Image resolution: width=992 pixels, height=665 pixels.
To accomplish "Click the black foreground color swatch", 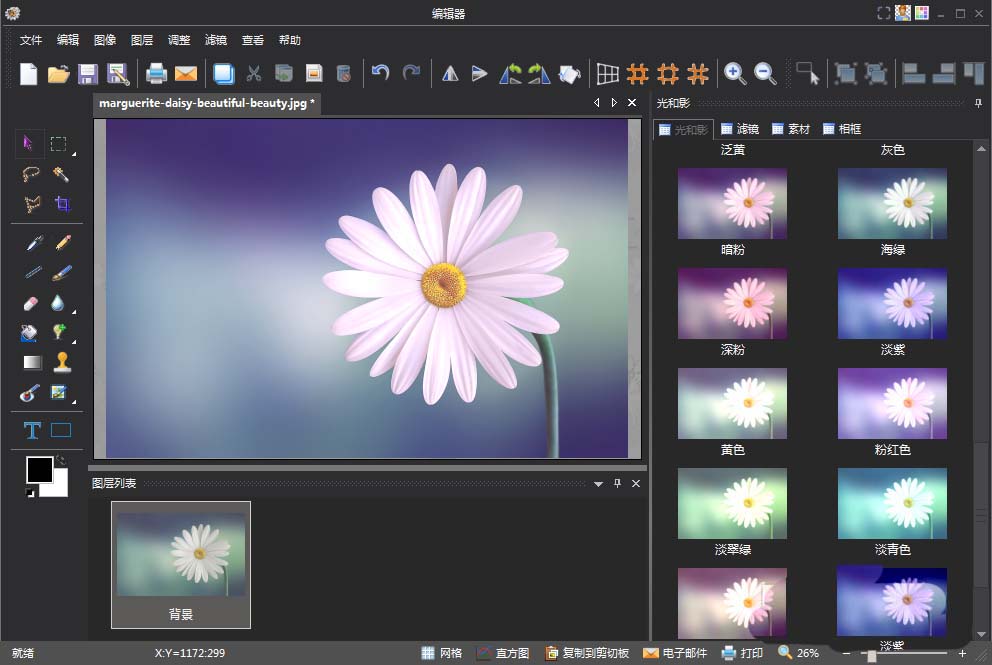I will pyautogui.click(x=39, y=469).
